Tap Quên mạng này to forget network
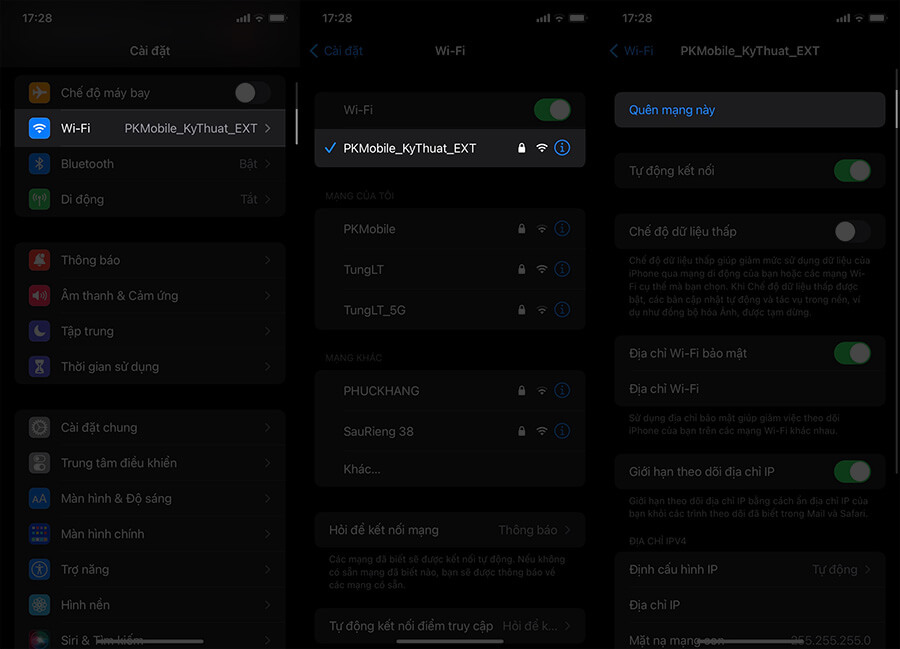 [x=672, y=110]
